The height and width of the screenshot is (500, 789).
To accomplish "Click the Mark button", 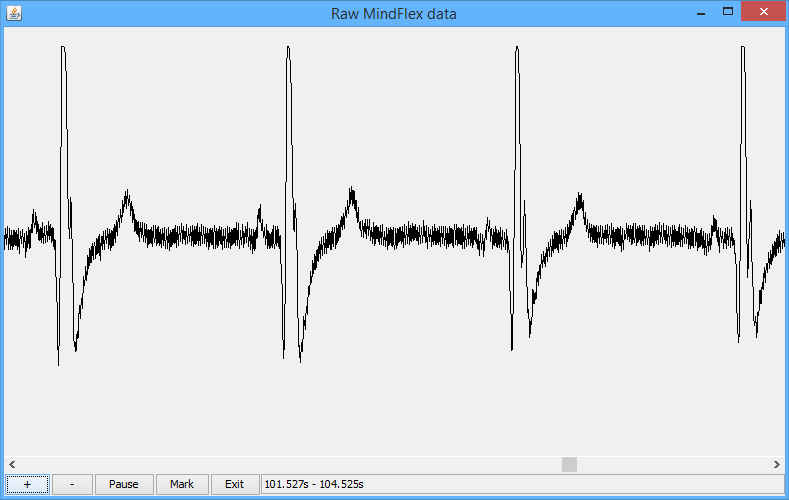I will [x=182, y=484].
